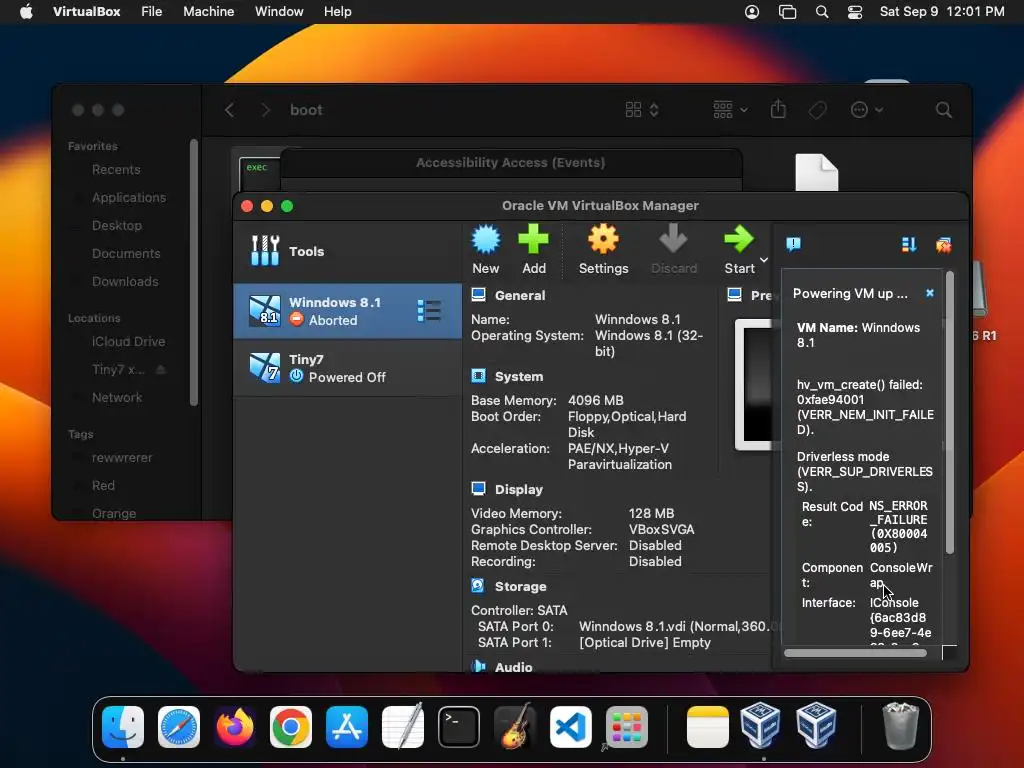Open Finder more actions dropdown
Image resolution: width=1024 pixels, height=768 pixels.
tap(867, 110)
